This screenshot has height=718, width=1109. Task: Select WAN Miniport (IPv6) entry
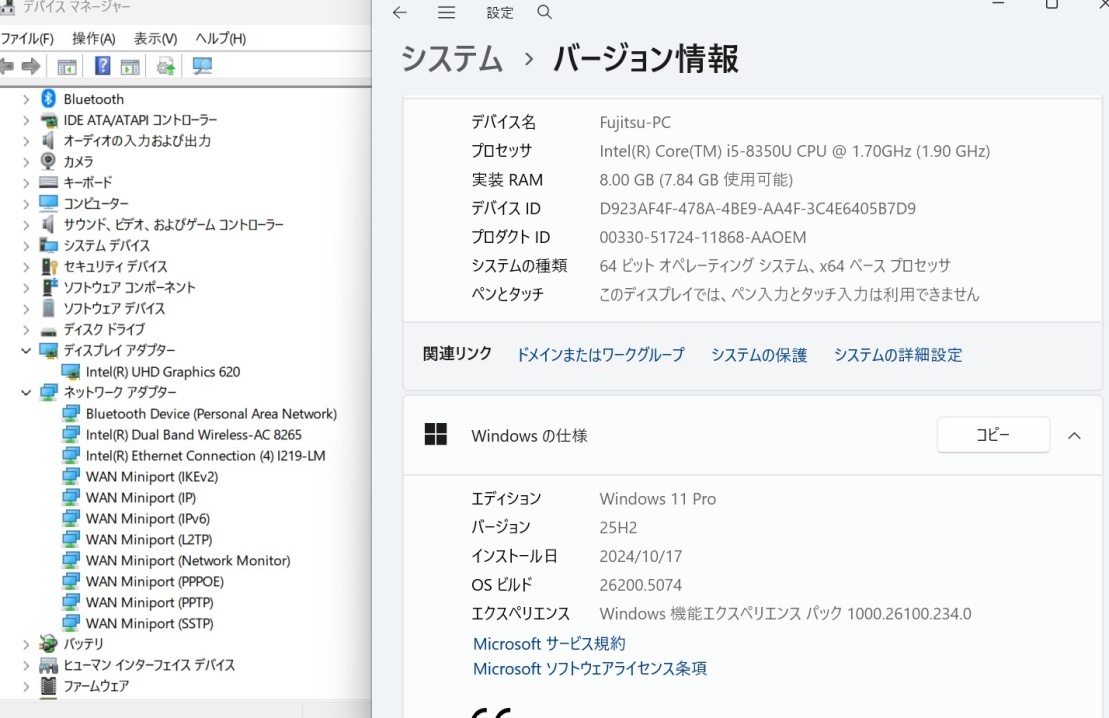pos(148,519)
